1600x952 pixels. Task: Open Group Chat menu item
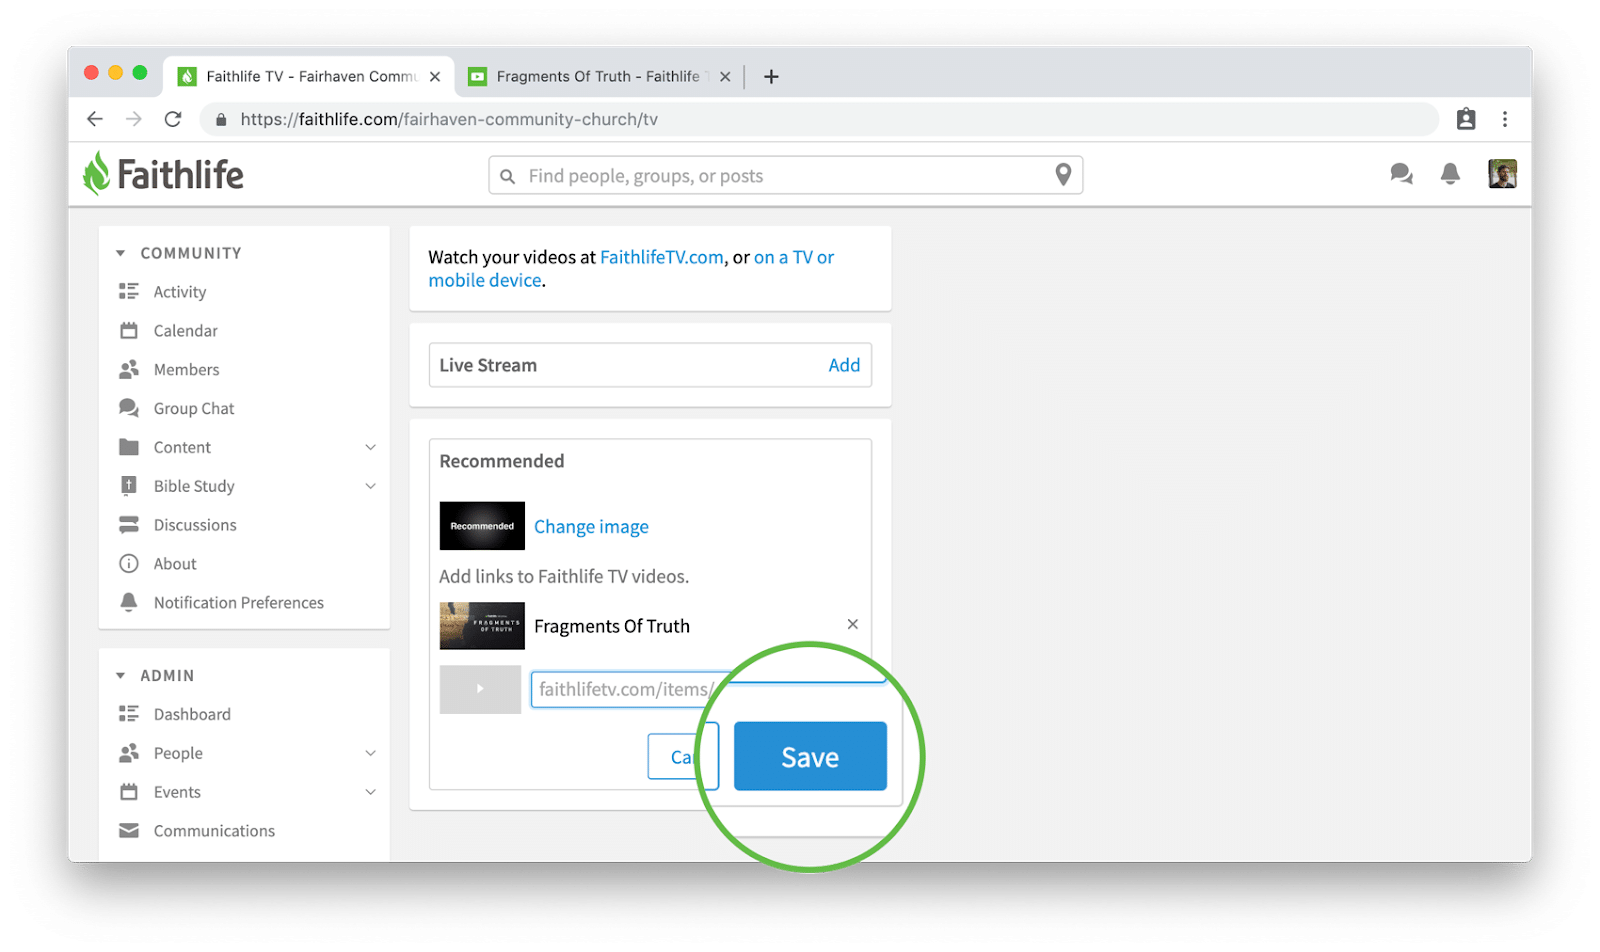point(194,409)
